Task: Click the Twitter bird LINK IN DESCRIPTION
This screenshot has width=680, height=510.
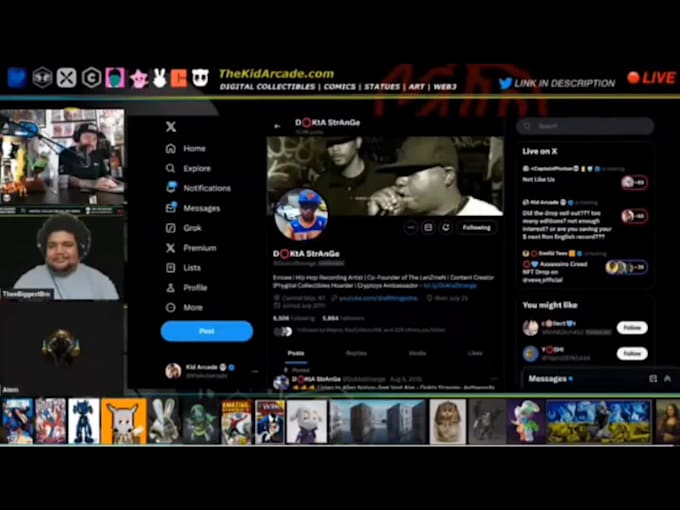Action: (x=557, y=83)
